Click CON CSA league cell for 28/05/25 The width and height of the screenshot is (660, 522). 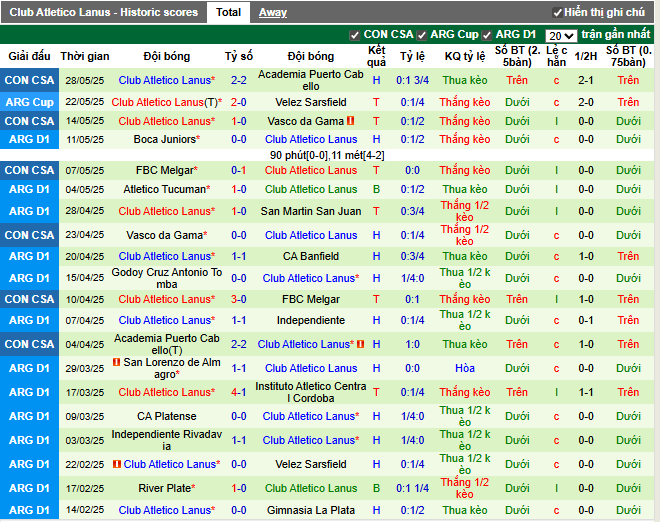tap(29, 80)
